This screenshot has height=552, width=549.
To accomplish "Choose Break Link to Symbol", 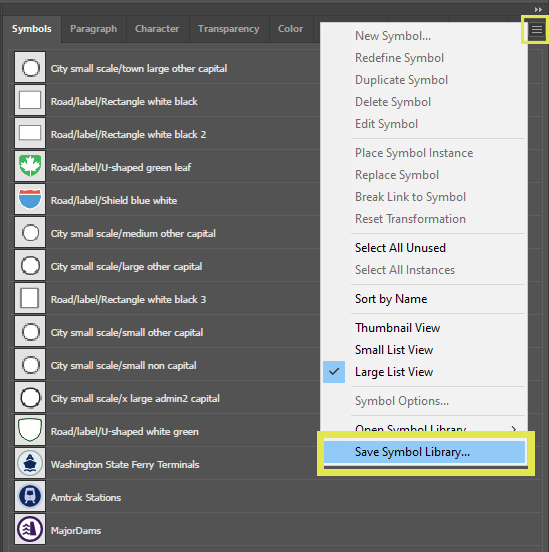I will point(424,197).
